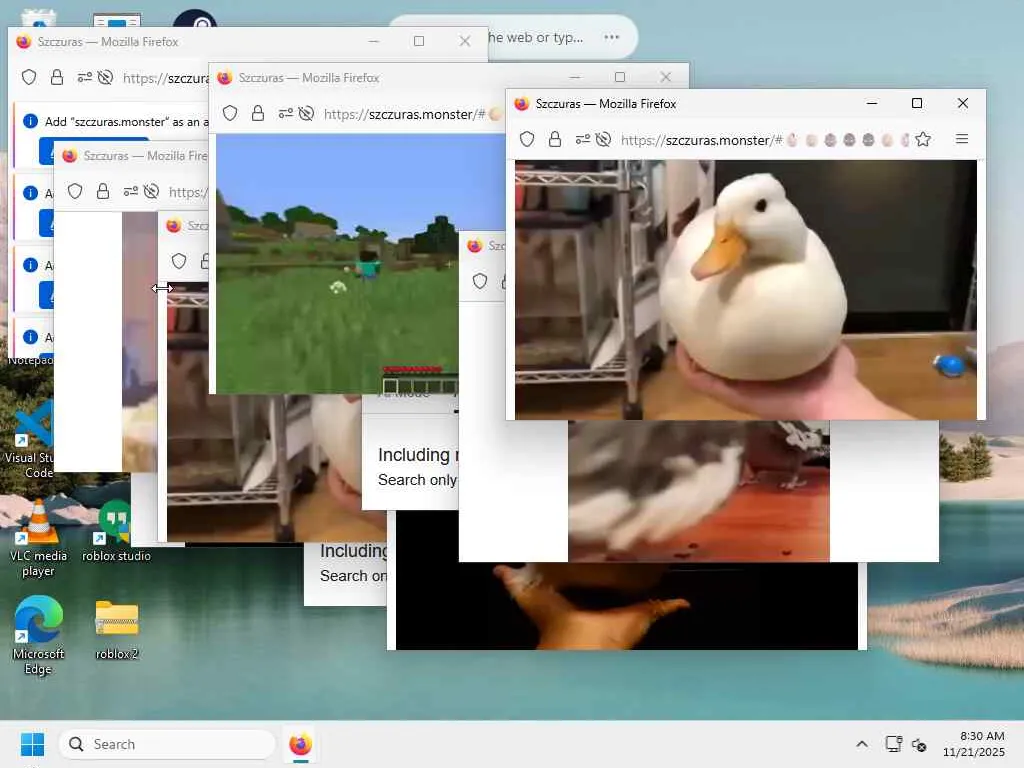Open clock showing 8:30 AM 11/21/2025

point(974,744)
